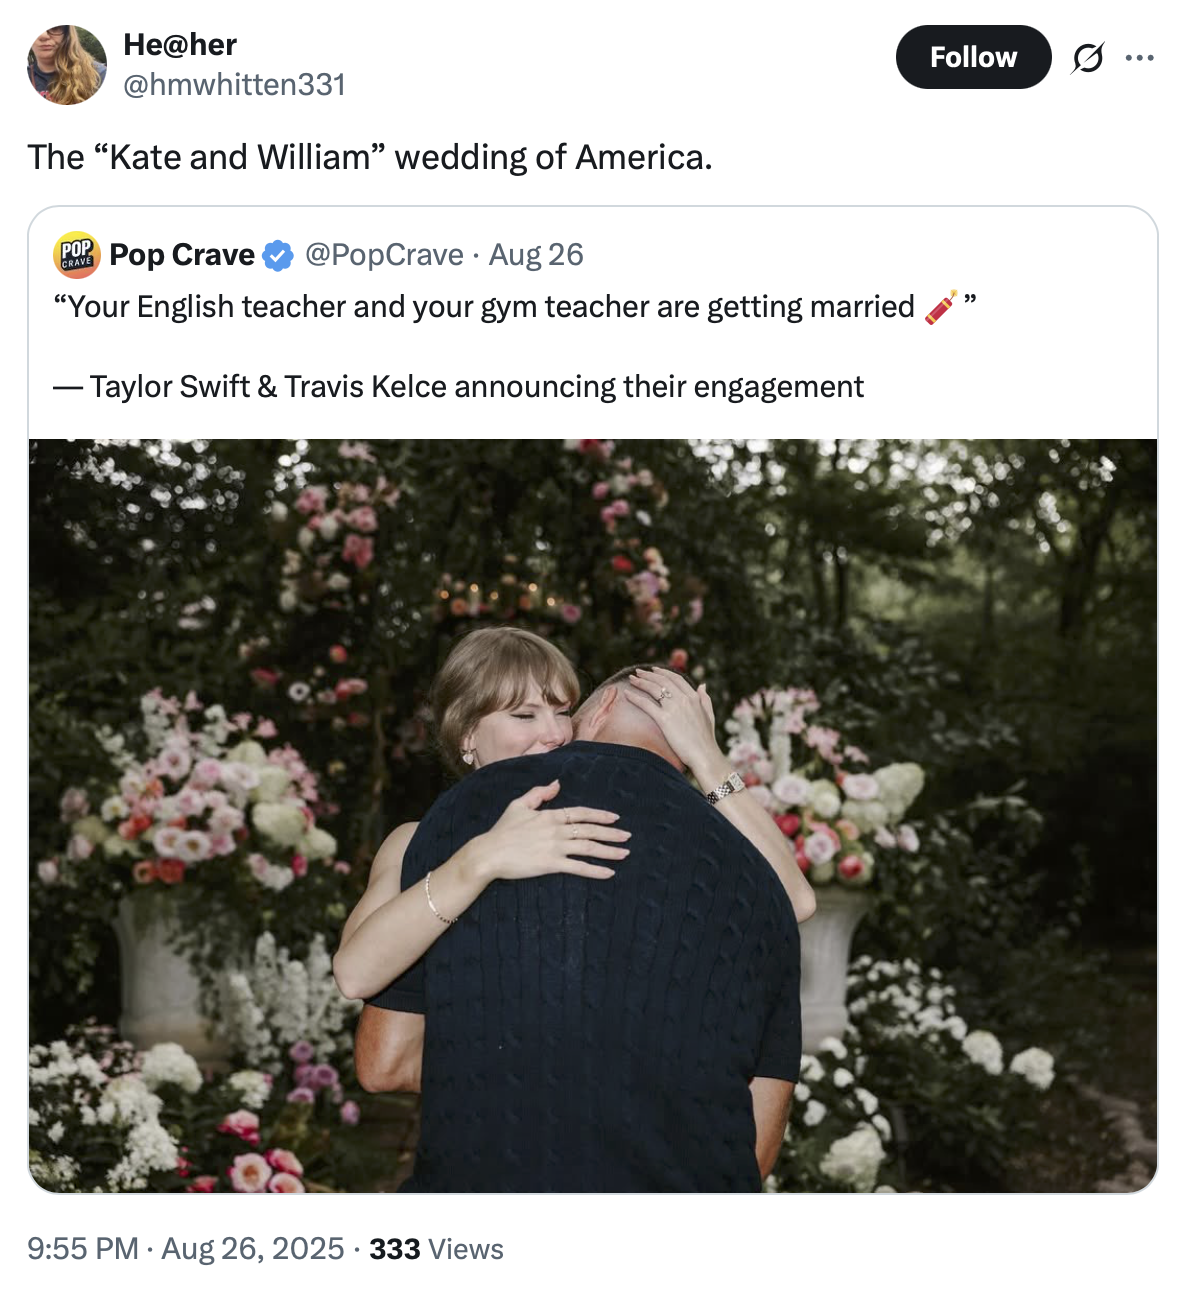Open the 333 Views count

(x=436, y=1249)
